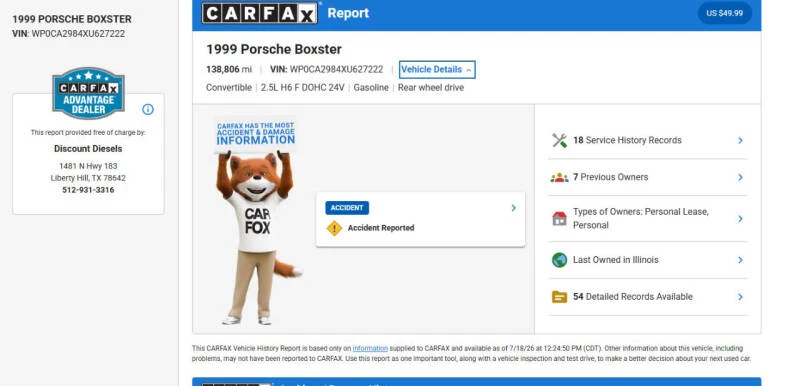Click the CARFAX logo in the header
The height and width of the screenshot is (386, 800).
(259, 13)
